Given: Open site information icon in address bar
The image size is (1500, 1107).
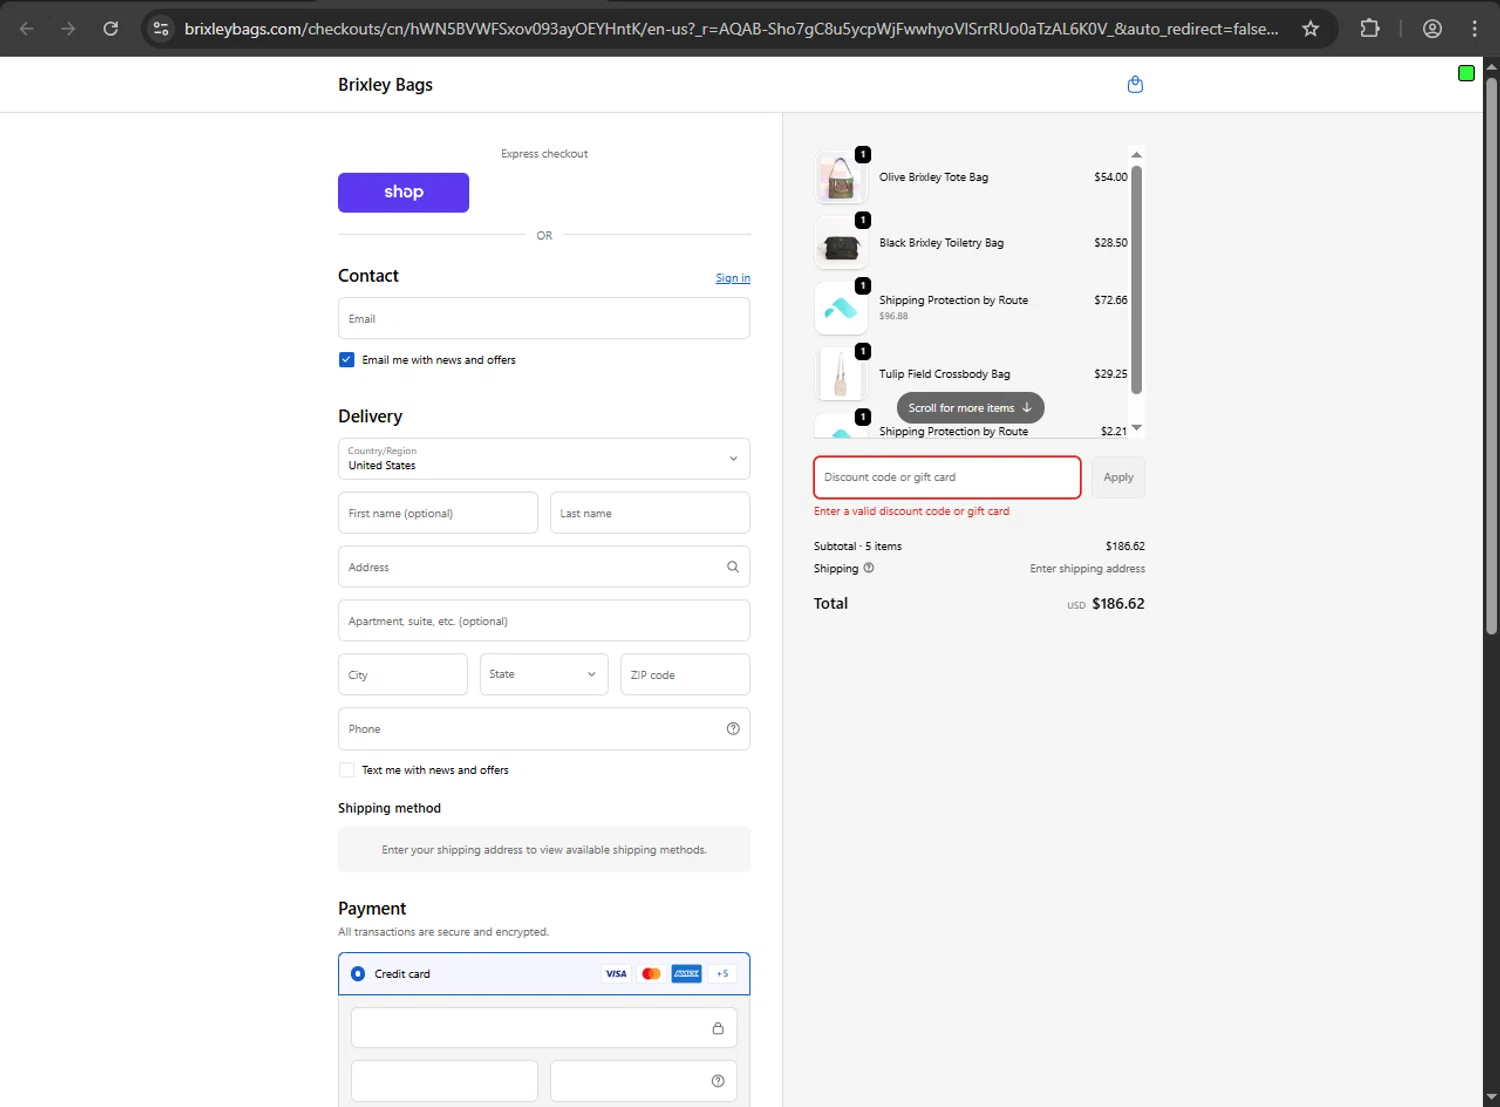Looking at the screenshot, I should pyautogui.click(x=161, y=29).
